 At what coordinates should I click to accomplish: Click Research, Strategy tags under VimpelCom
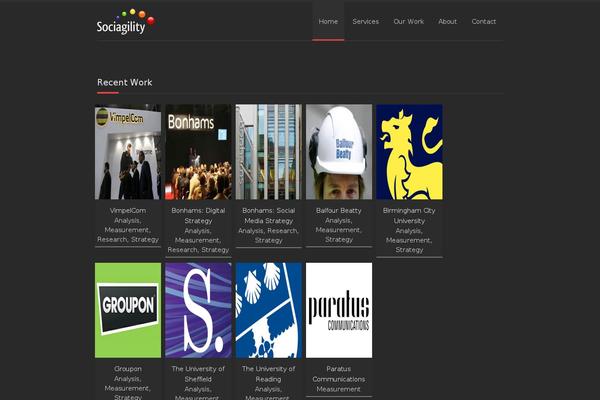[x=128, y=240]
